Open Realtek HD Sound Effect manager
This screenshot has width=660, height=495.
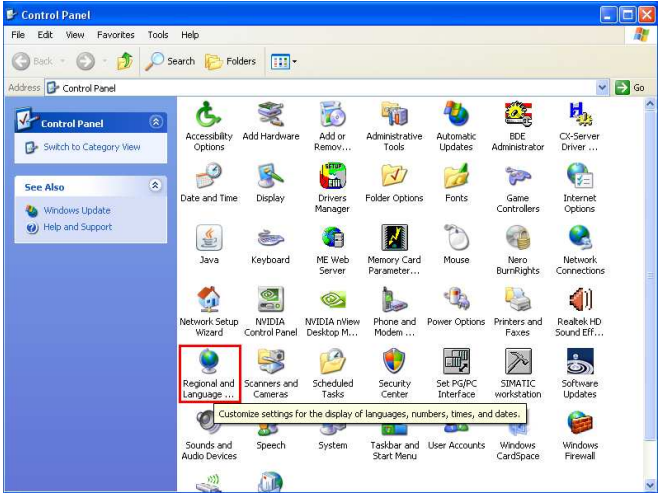click(580, 311)
